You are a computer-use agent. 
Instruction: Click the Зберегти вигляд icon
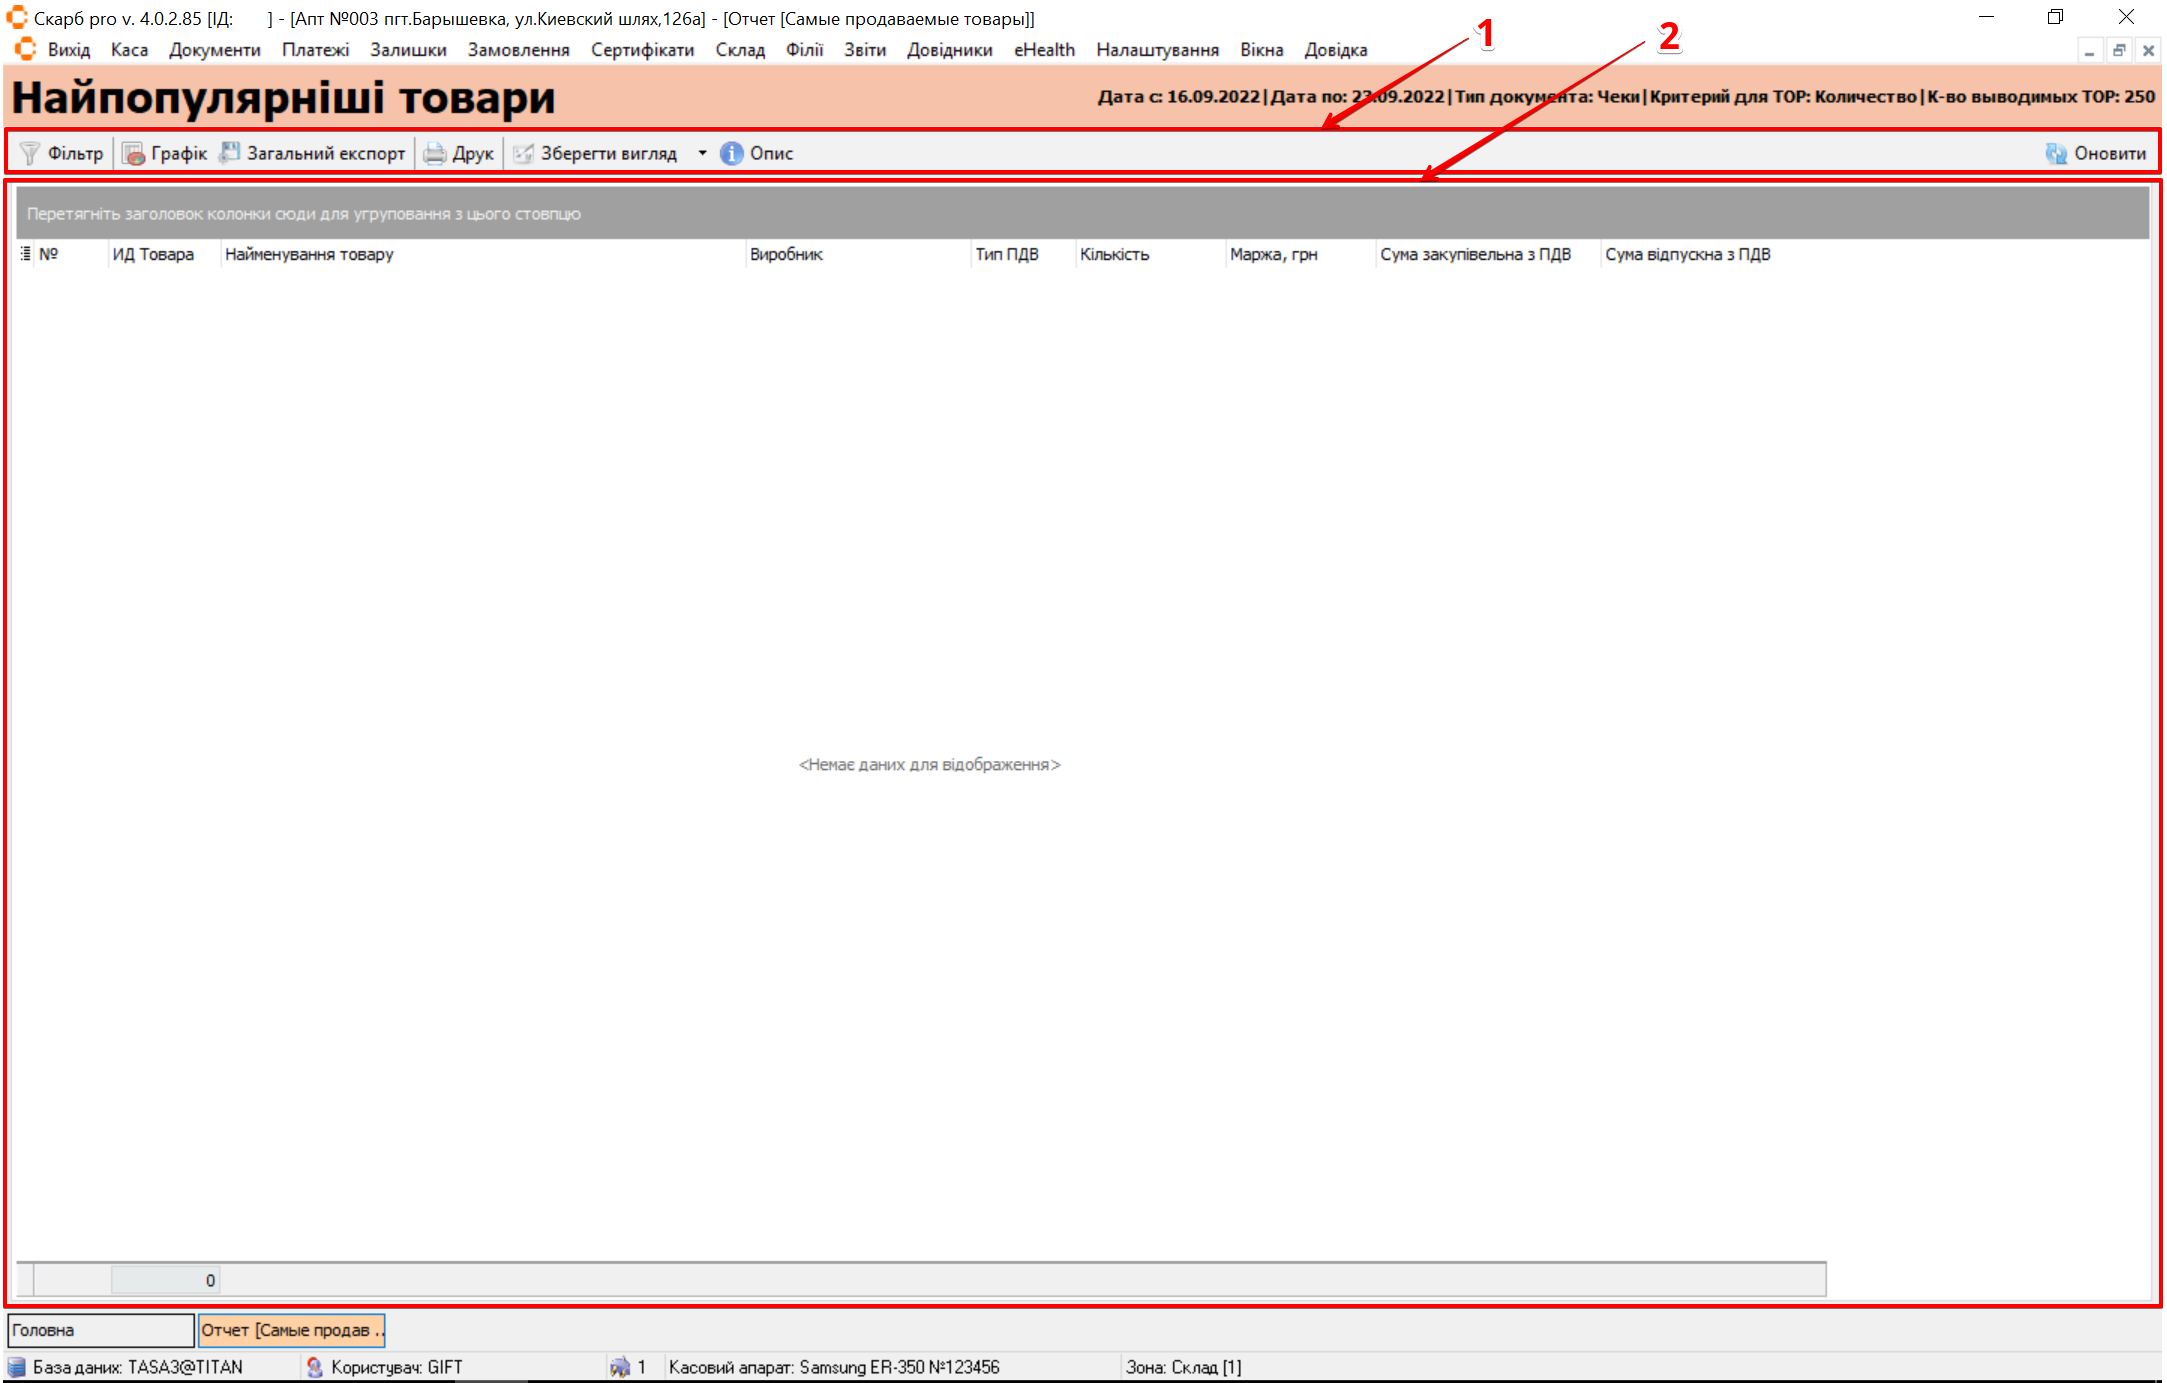pos(523,153)
